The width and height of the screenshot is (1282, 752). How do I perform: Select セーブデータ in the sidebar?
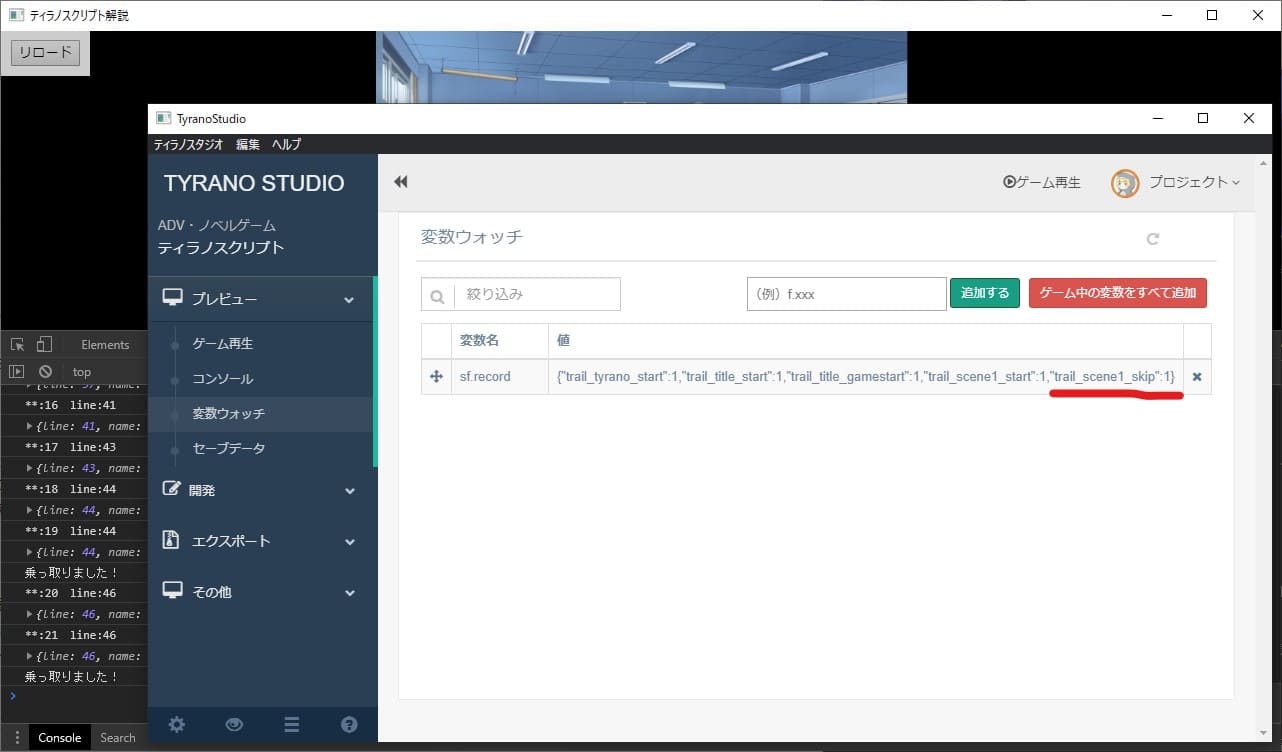click(229, 448)
